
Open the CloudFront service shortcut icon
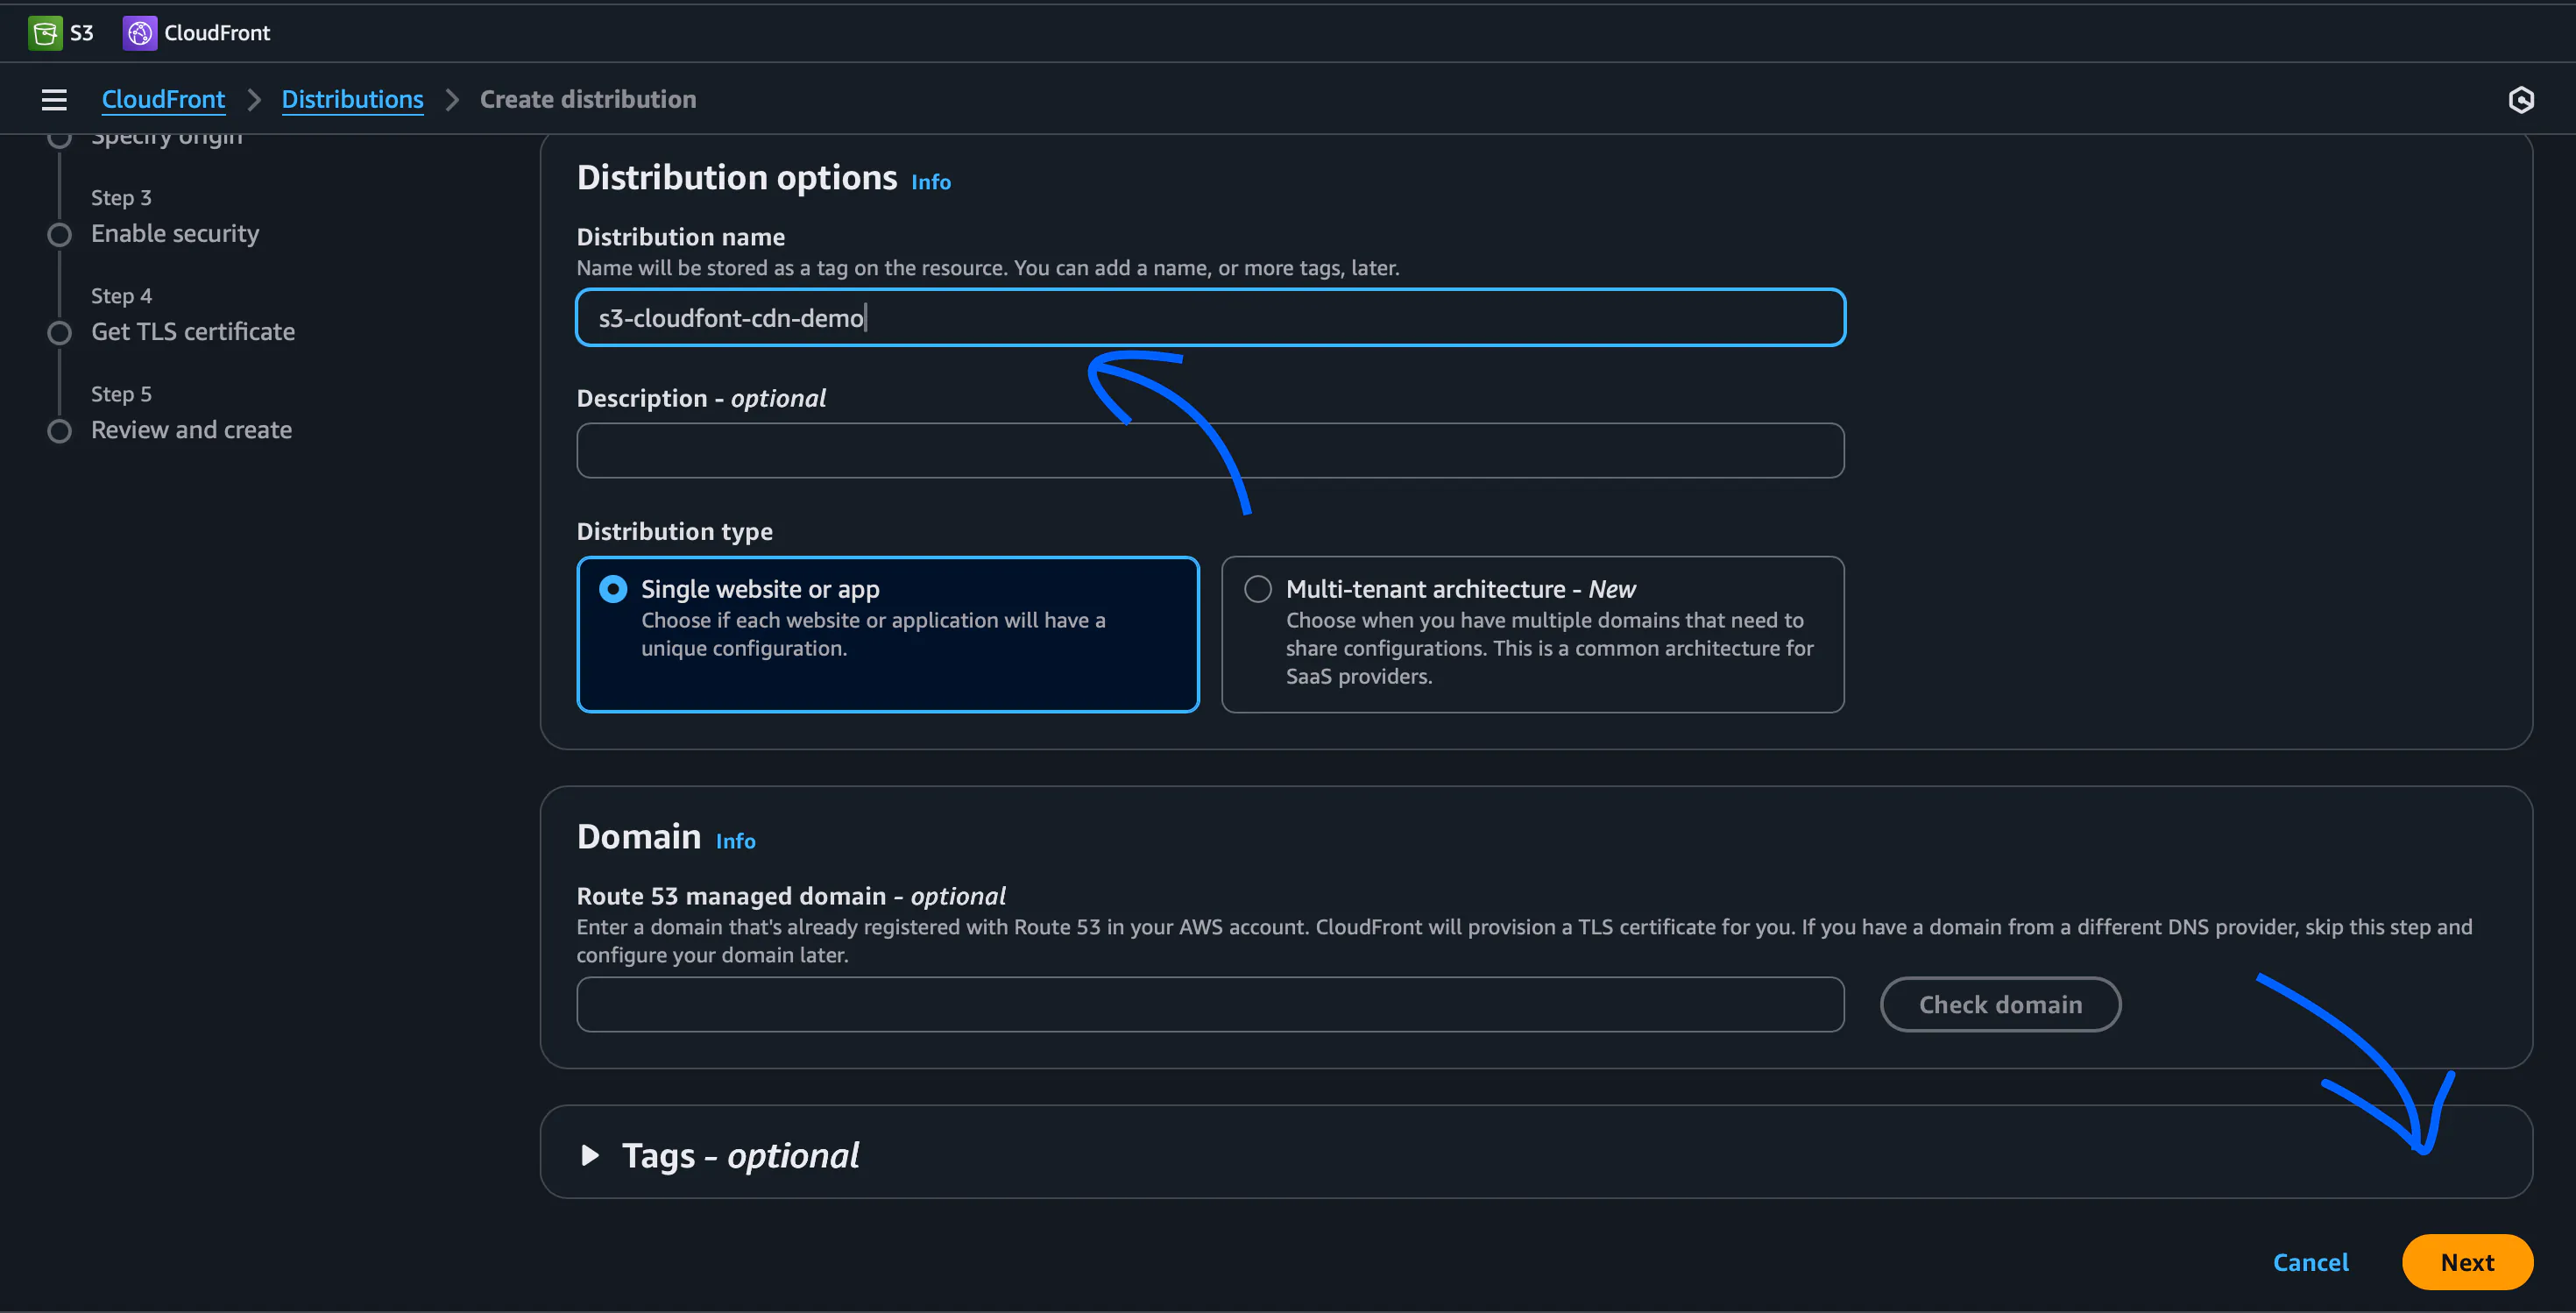tap(140, 33)
